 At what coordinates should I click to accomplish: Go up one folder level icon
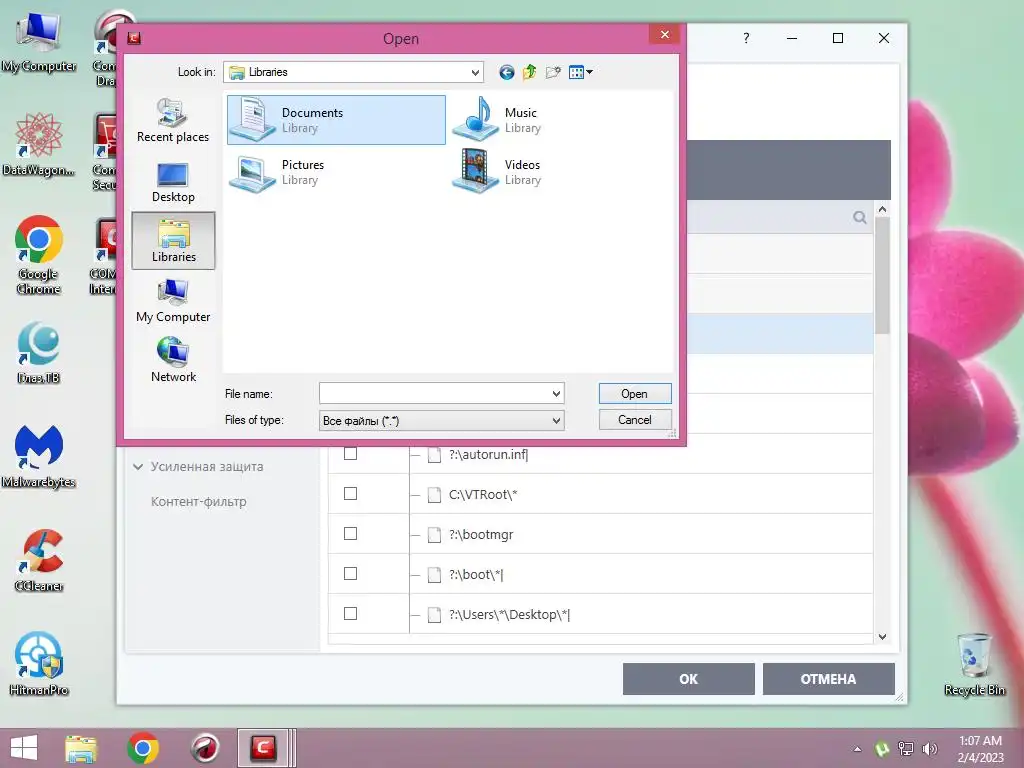point(530,72)
